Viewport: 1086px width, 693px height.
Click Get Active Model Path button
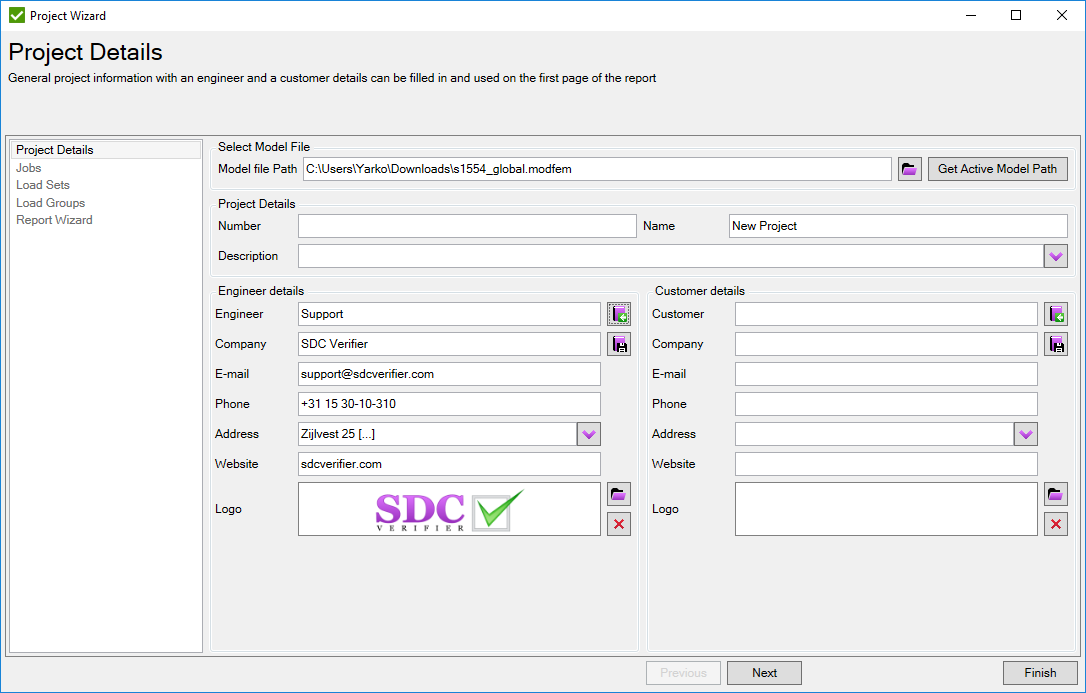click(x=997, y=169)
